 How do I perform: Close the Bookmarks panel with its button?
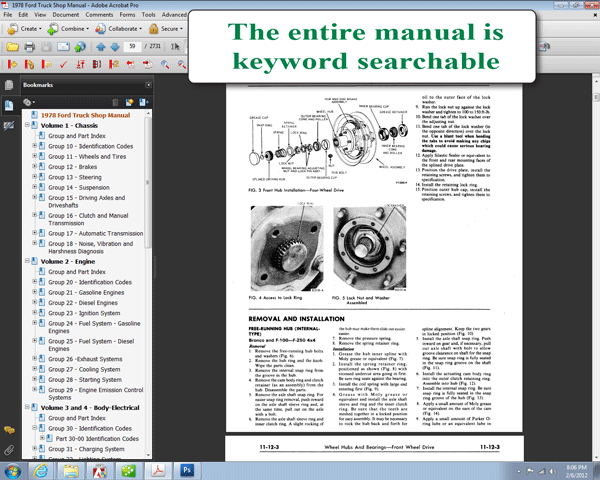tap(148, 85)
